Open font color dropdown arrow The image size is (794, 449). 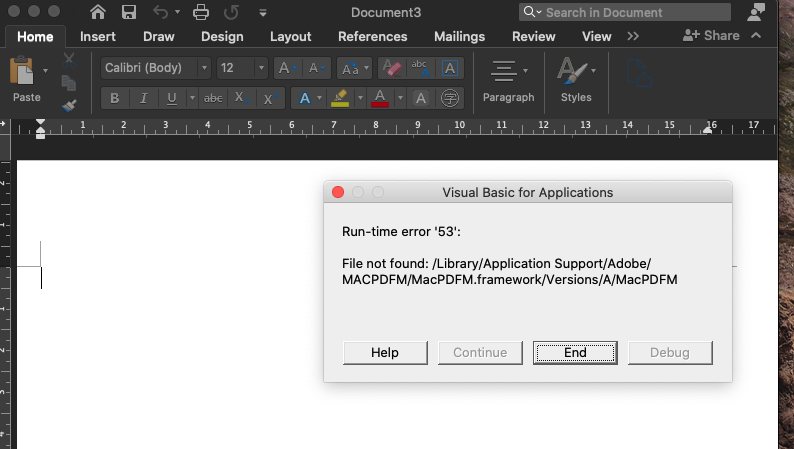(400, 98)
